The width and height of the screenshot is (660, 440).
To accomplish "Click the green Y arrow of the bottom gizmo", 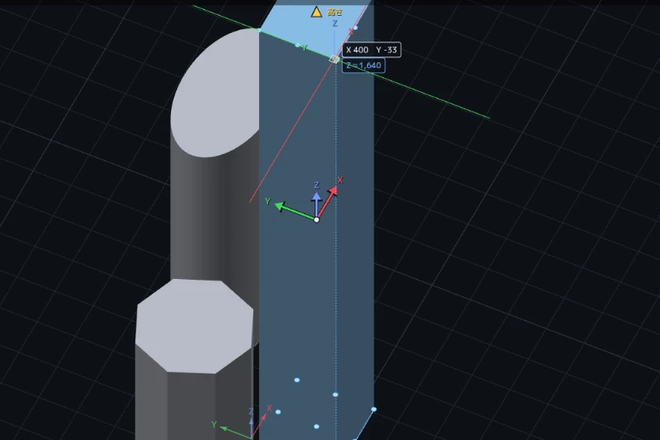I will [235, 432].
